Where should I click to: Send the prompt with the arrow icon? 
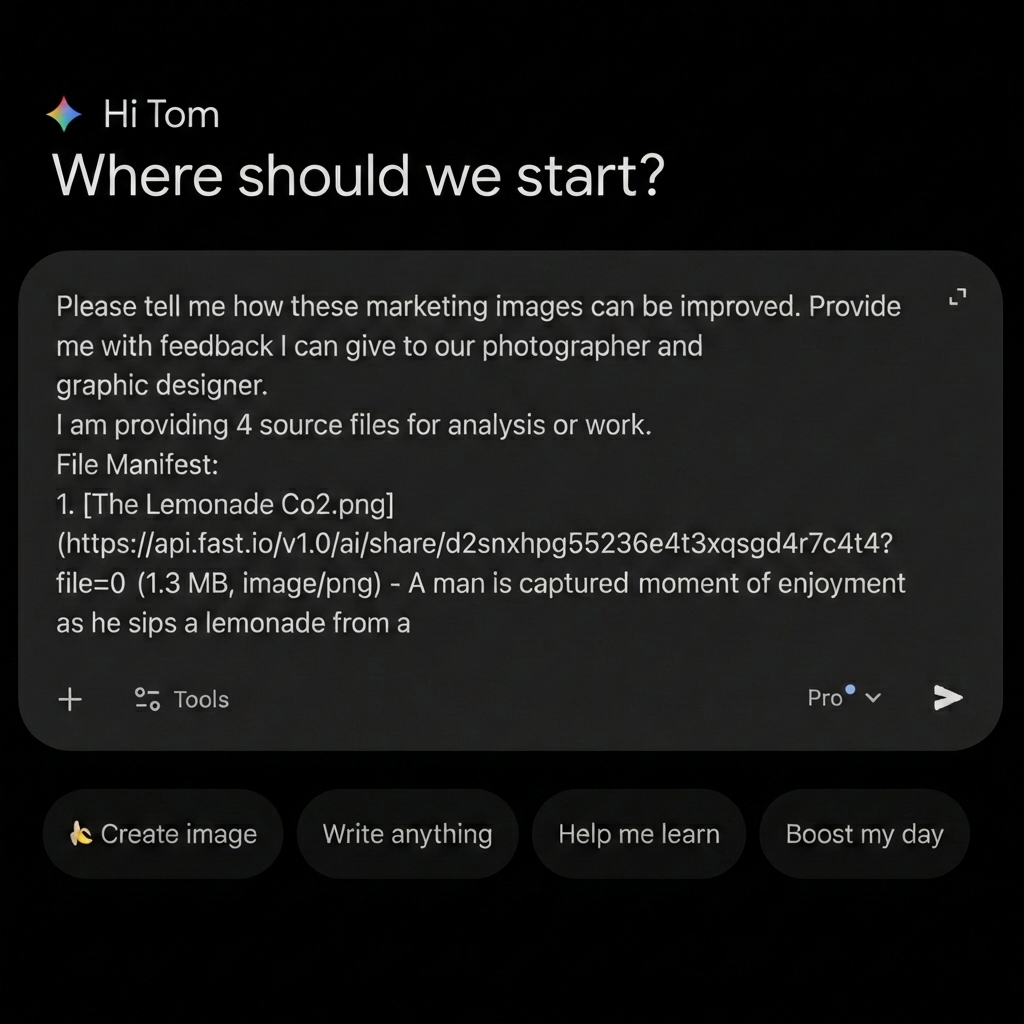(947, 698)
